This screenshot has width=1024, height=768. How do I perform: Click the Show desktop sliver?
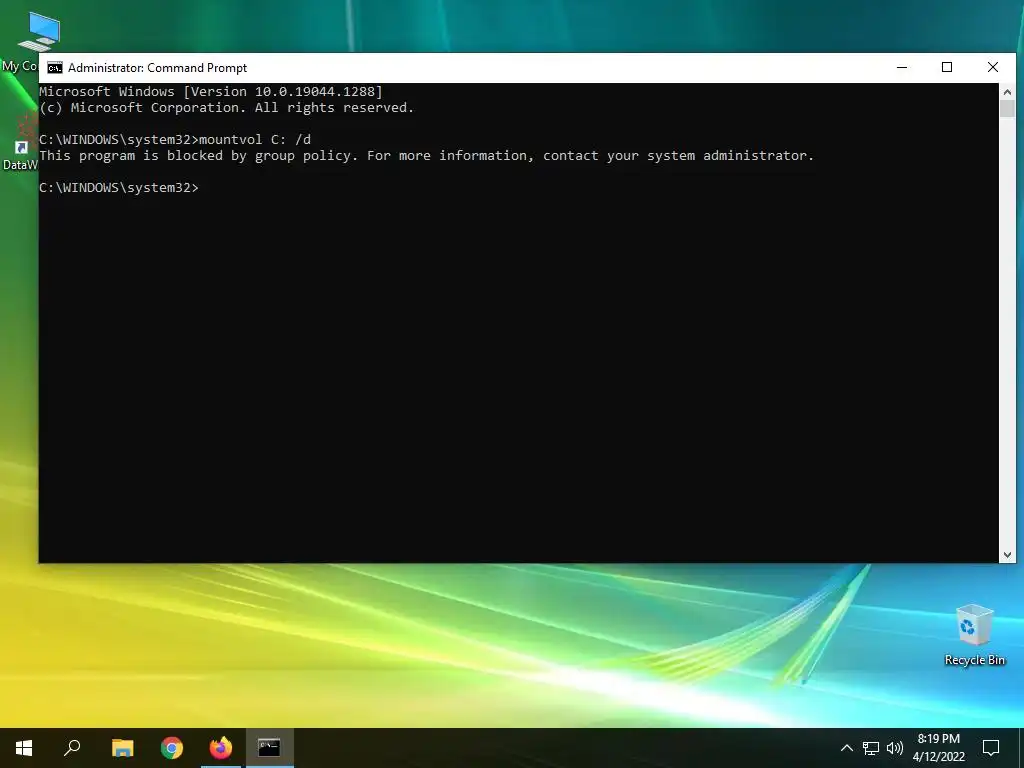(1021, 748)
